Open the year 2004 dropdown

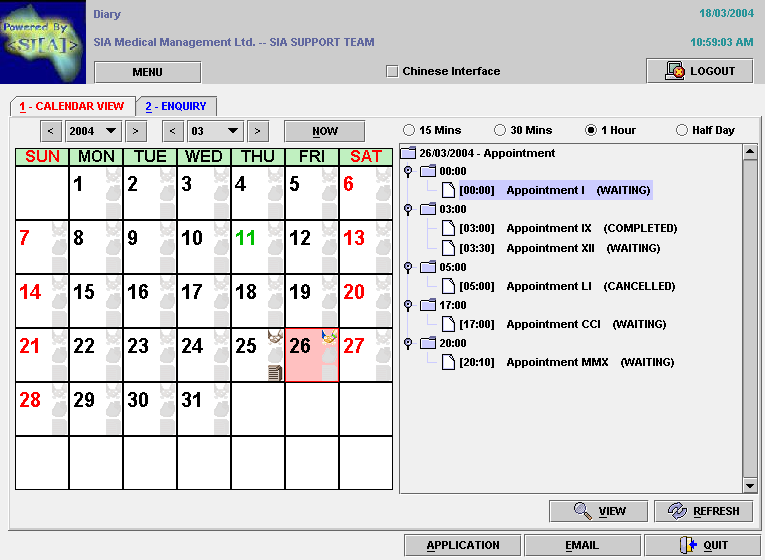(92, 131)
